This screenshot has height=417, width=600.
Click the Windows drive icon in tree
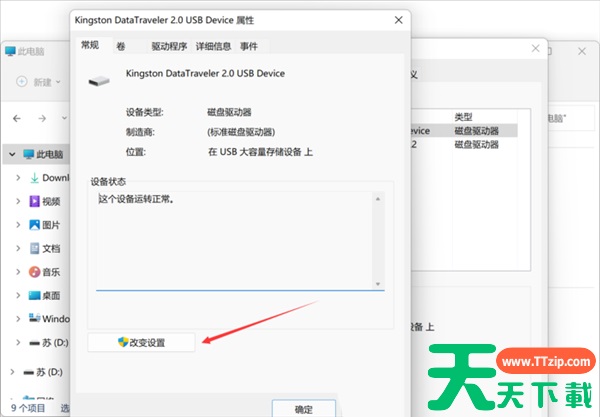pos(34,318)
